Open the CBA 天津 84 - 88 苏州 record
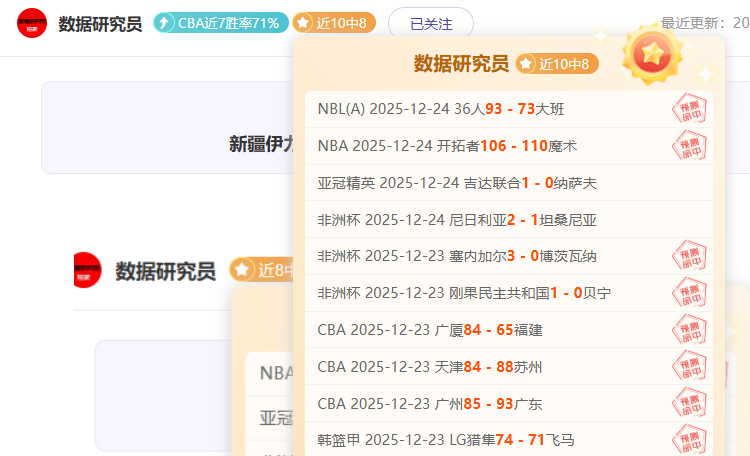Viewport: 750px width, 456px height. (x=430, y=367)
